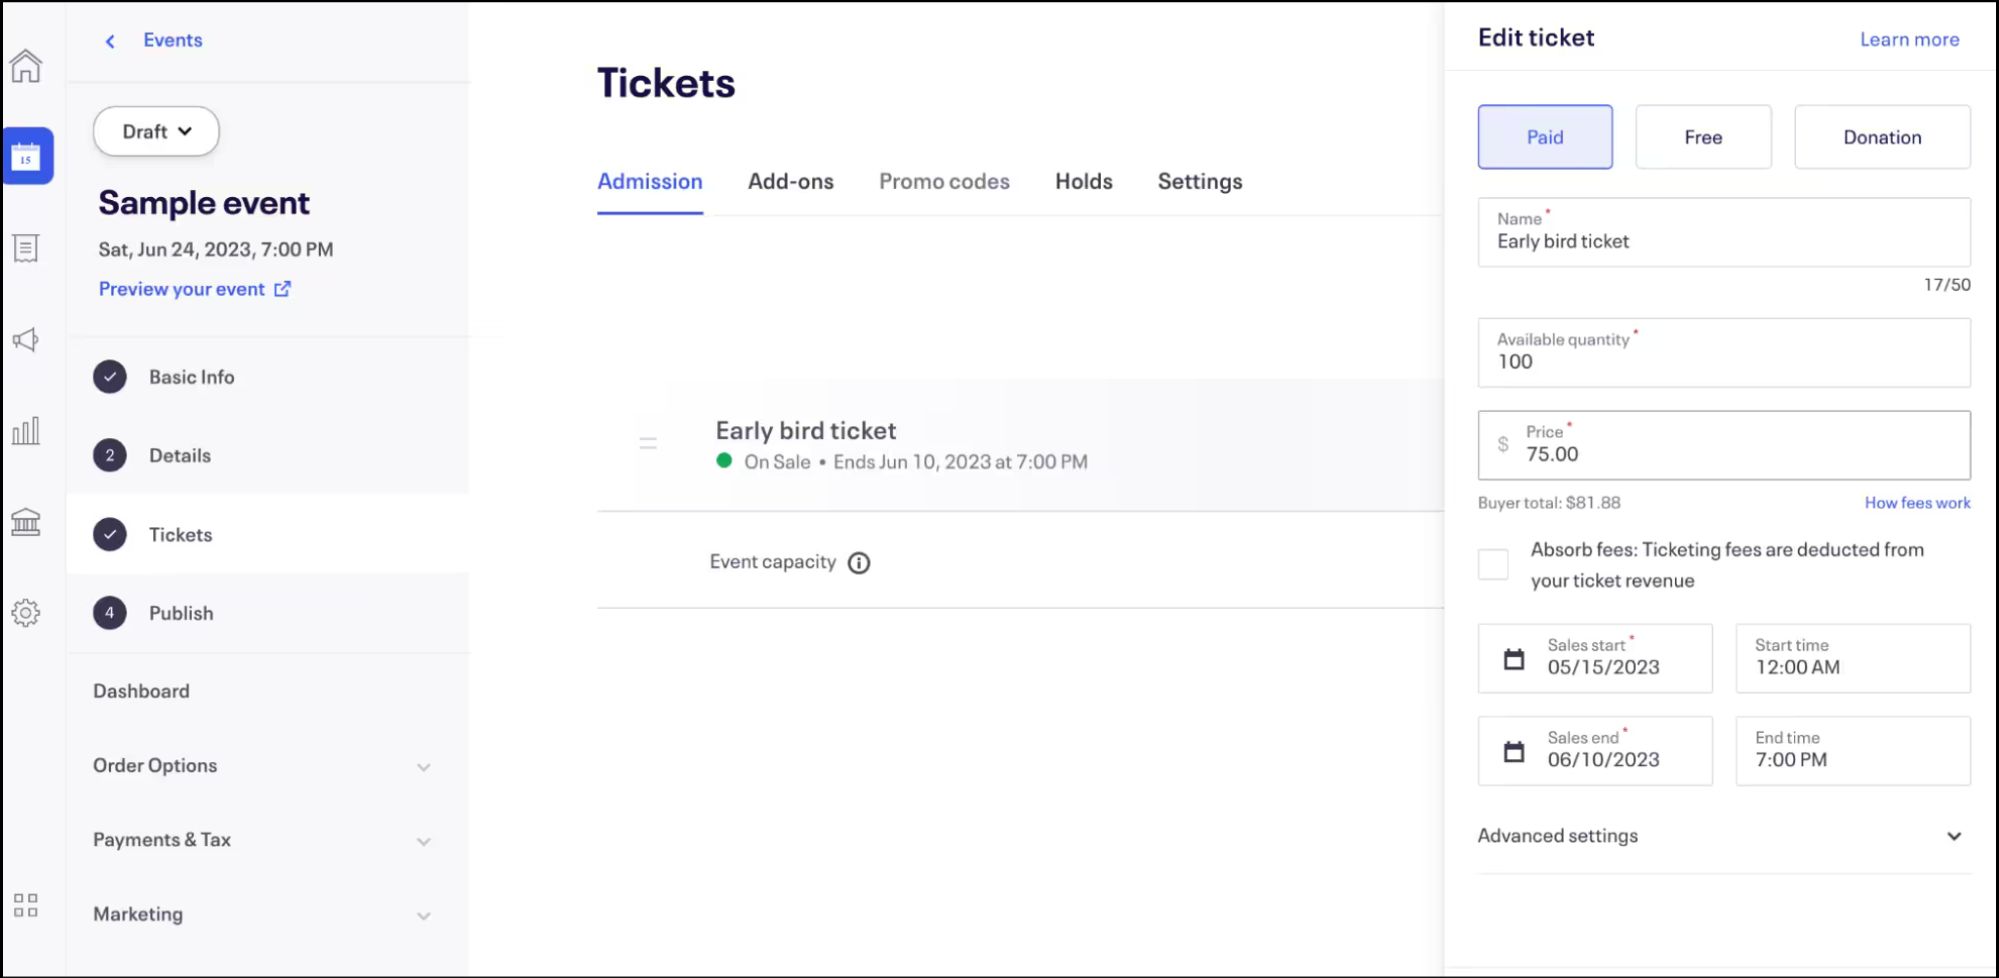The image size is (1999, 978).
Task: Click the Basic Info checkmark step icon
Action: (110, 377)
